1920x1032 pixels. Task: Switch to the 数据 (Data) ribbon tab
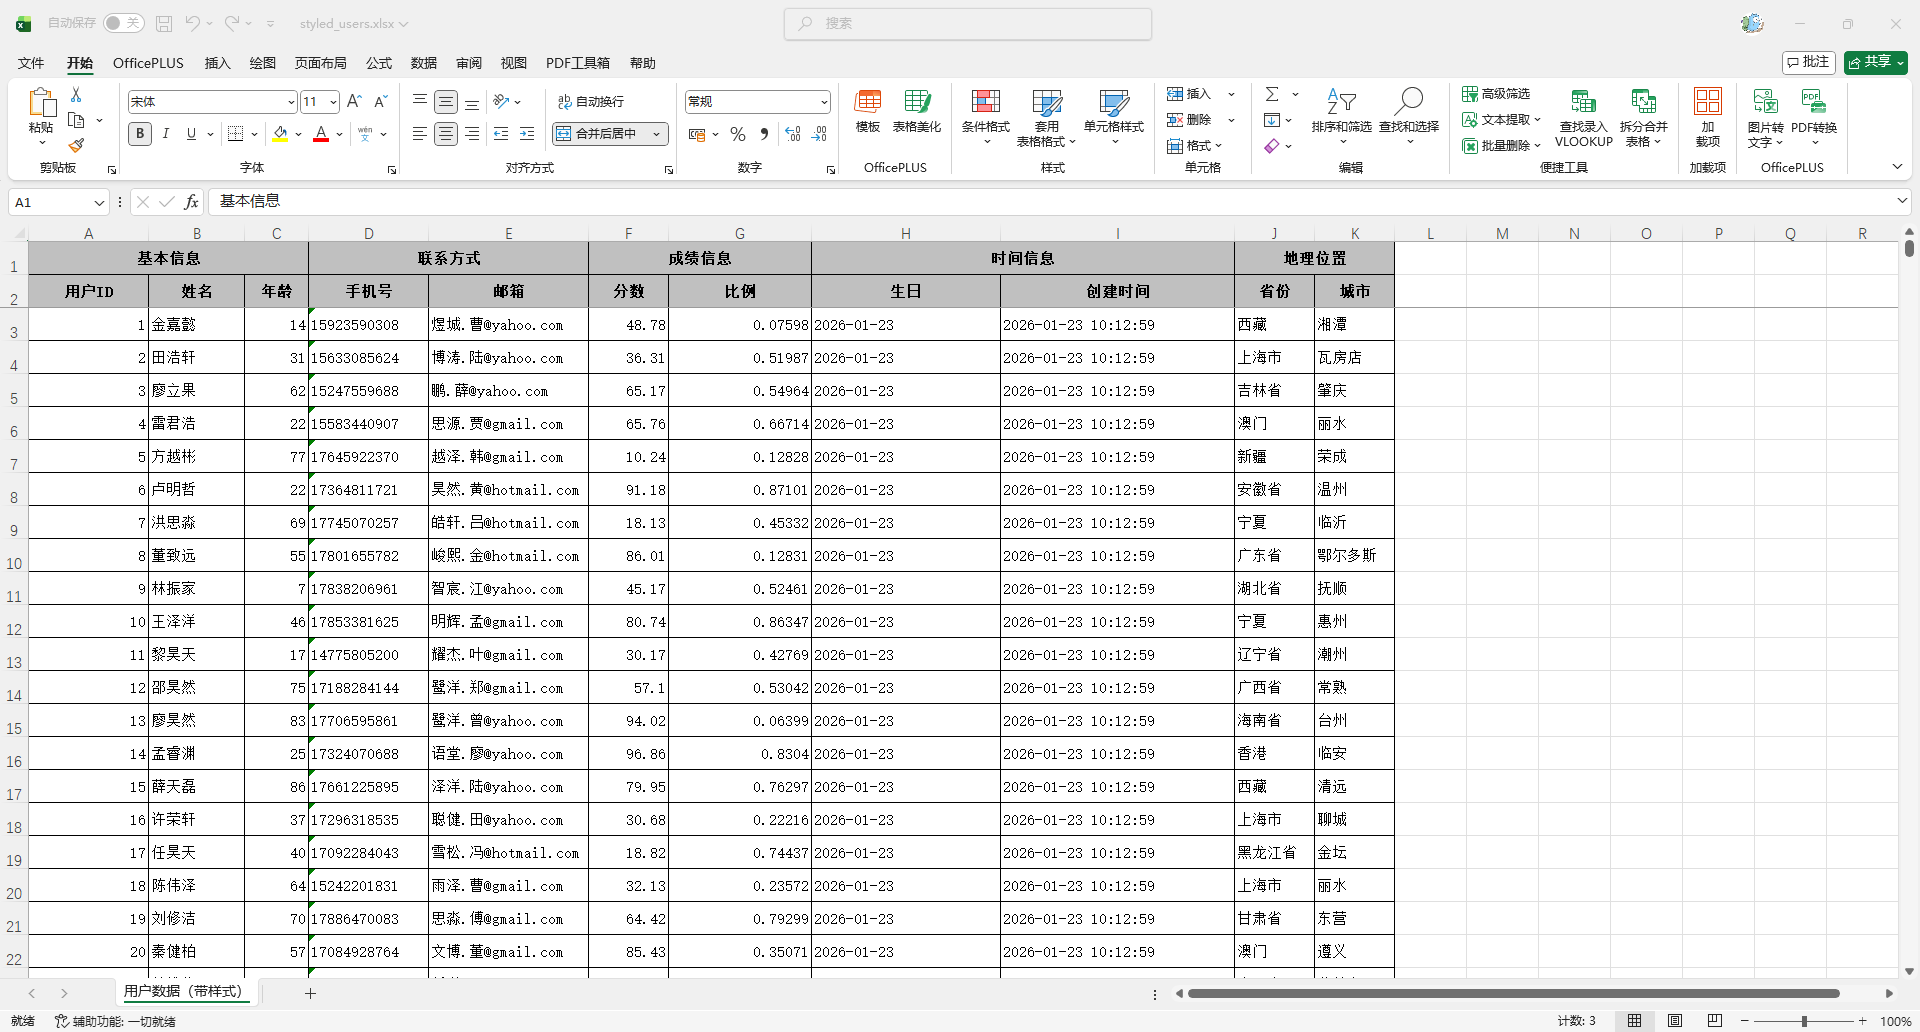coord(423,63)
